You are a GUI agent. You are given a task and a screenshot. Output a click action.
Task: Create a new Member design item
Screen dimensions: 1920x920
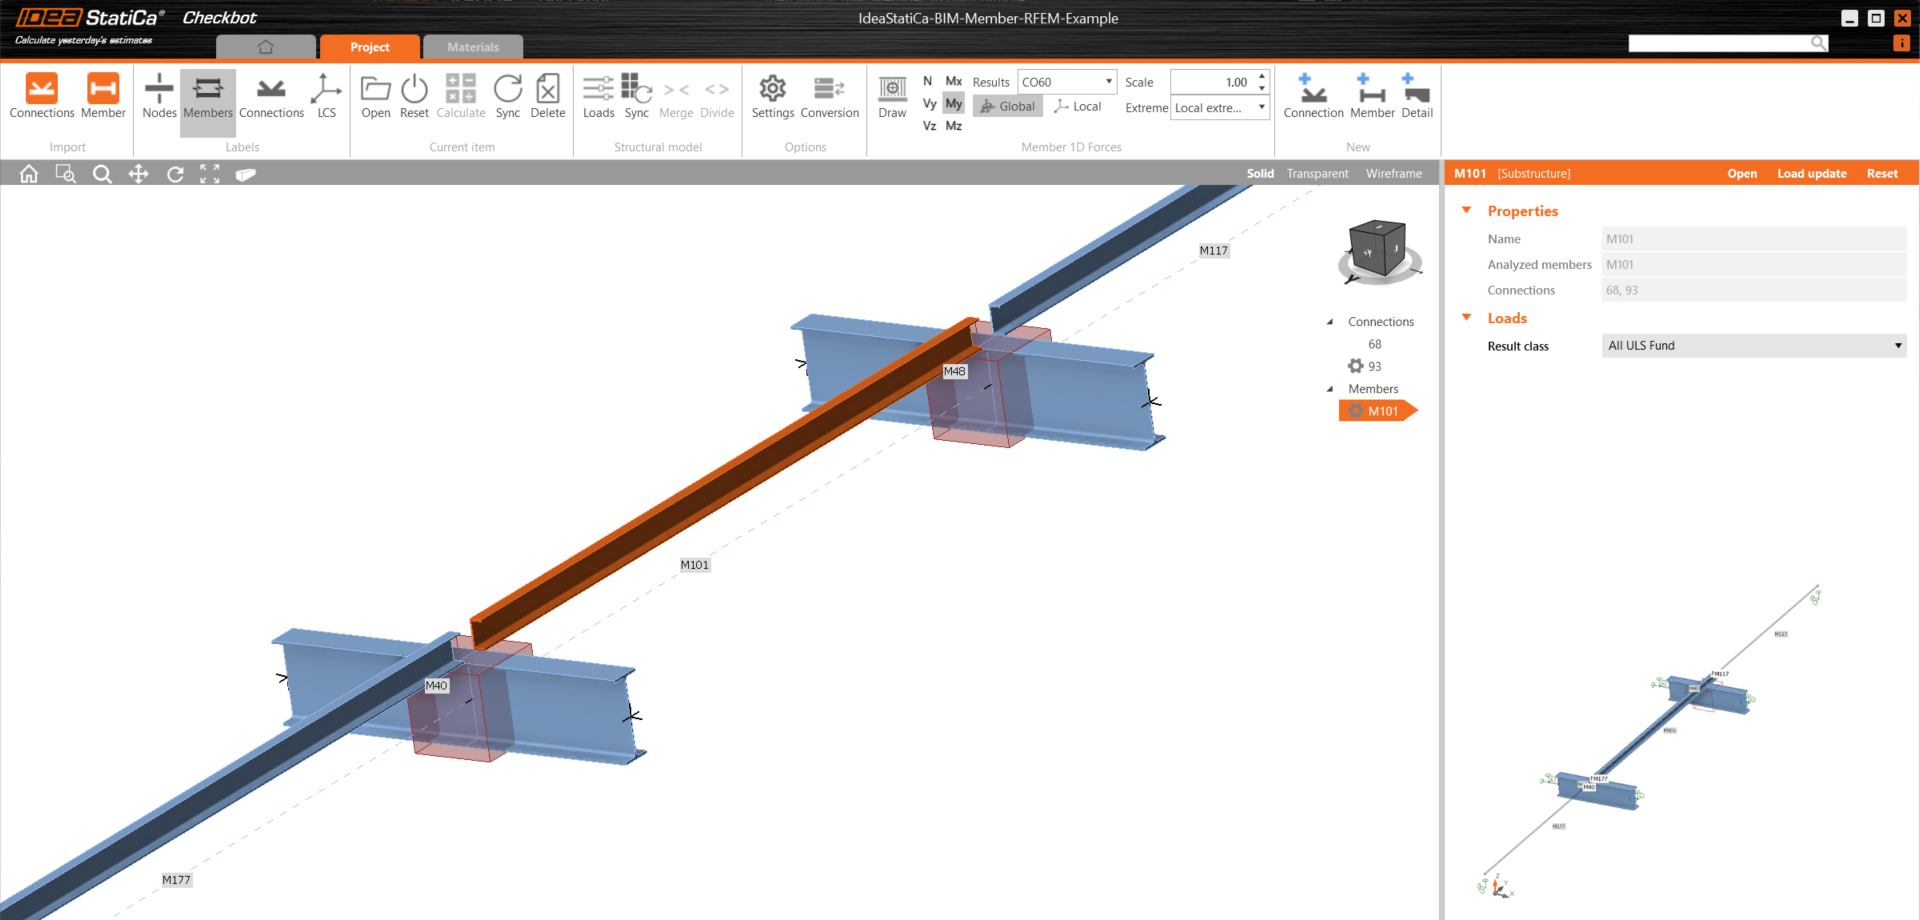(1371, 97)
